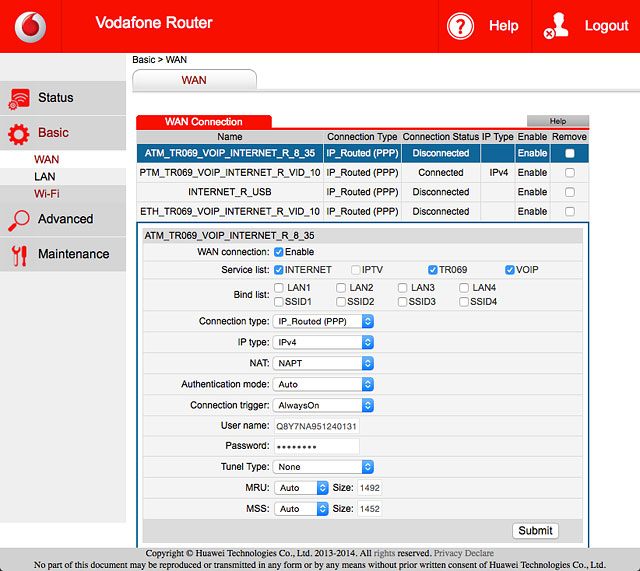Click the MRU Size field
This screenshot has height=571, width=640.
(x=369, y=488)
